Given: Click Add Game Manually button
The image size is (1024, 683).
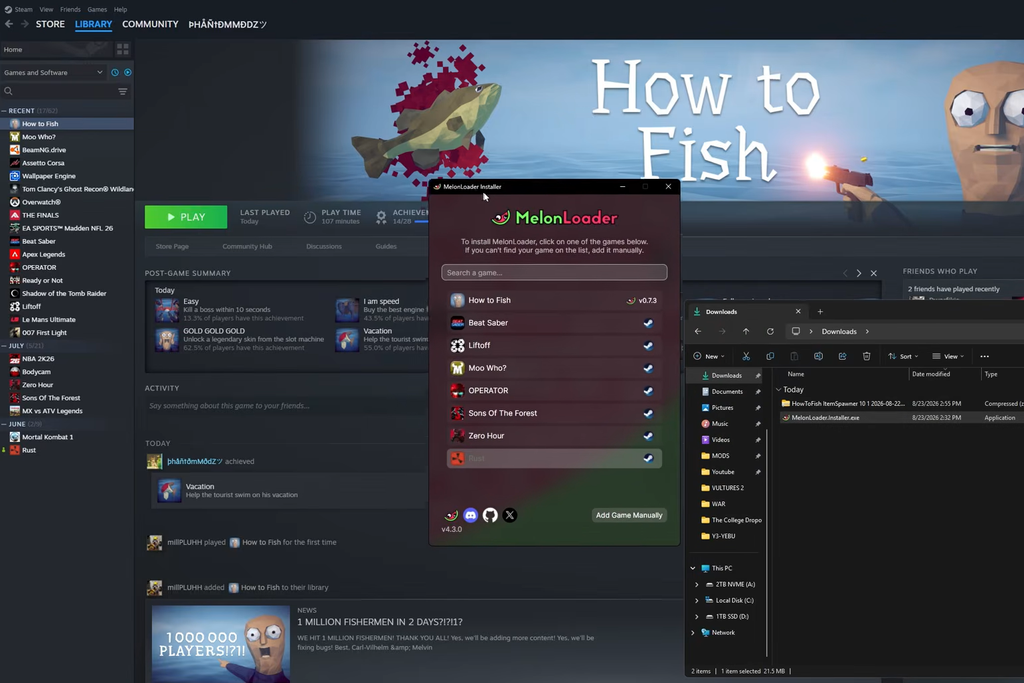Looking at the screenshot, I should click(x=629, y=515).
